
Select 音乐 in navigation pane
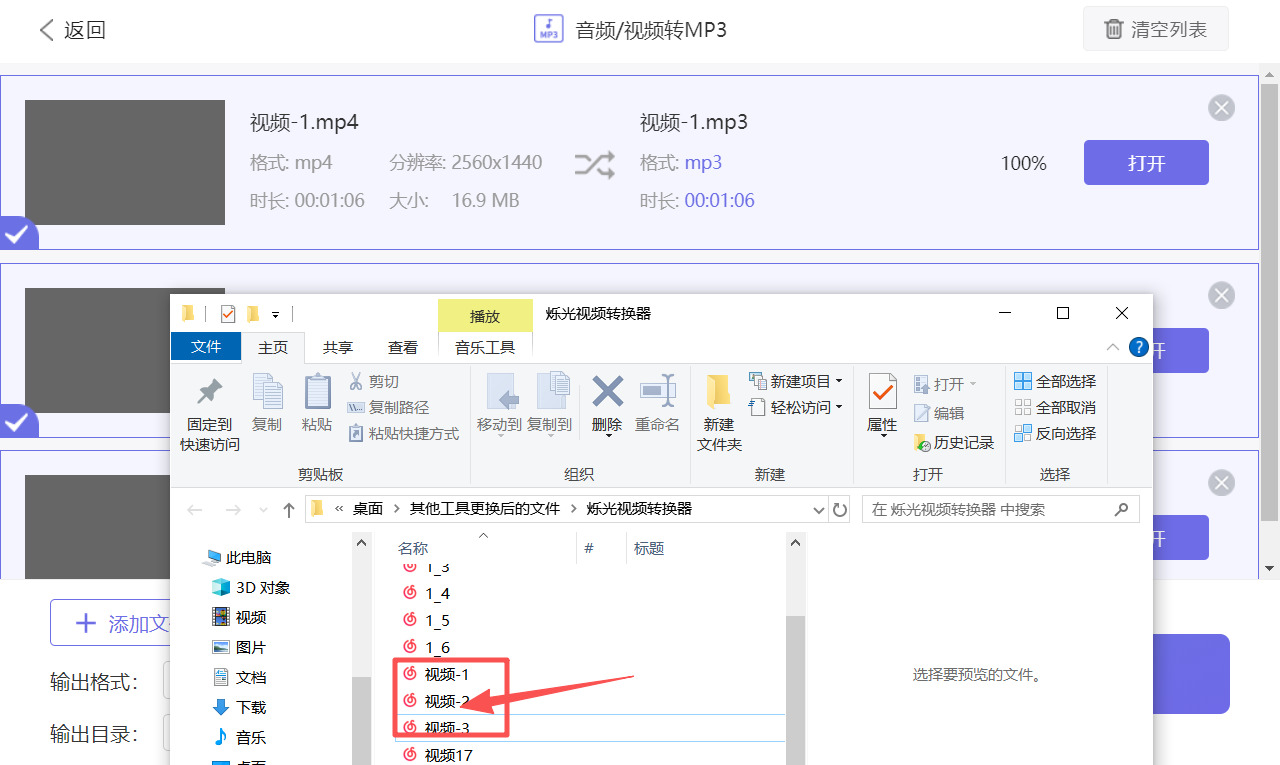tap(239, 737)
